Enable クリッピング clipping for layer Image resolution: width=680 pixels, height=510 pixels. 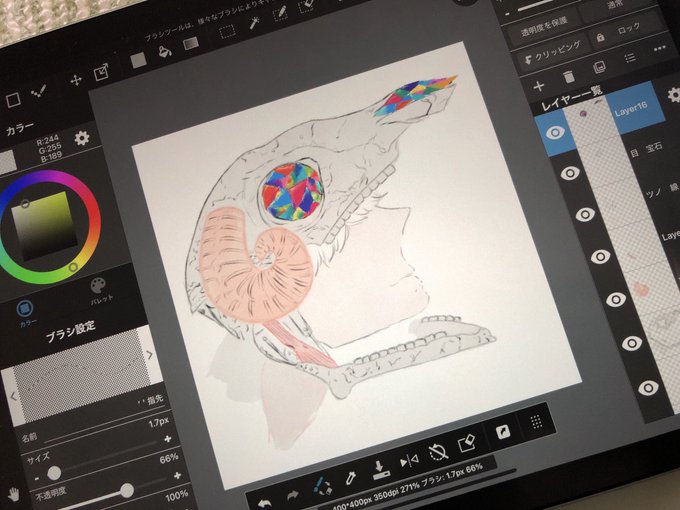pos(553,54)
